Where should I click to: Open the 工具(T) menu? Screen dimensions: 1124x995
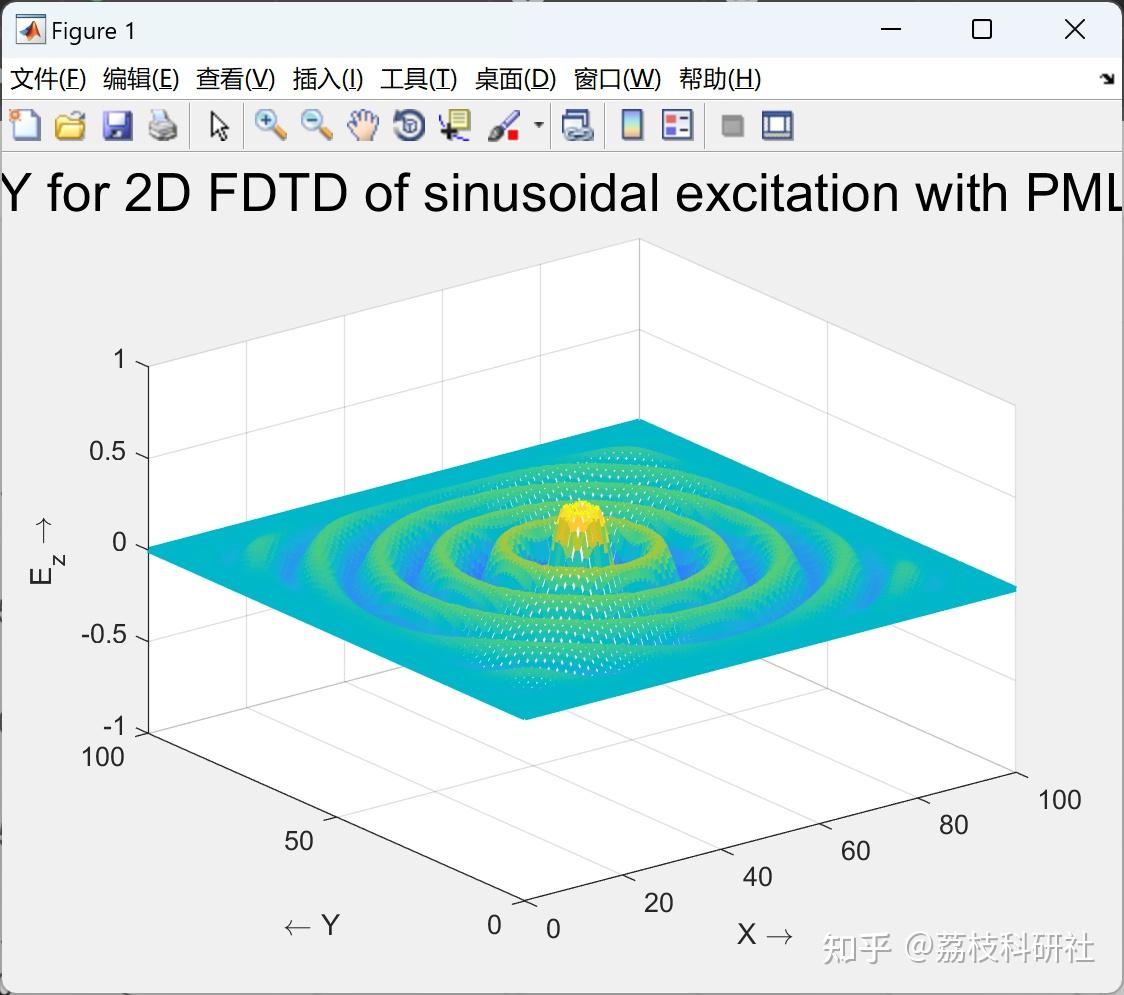417,79
